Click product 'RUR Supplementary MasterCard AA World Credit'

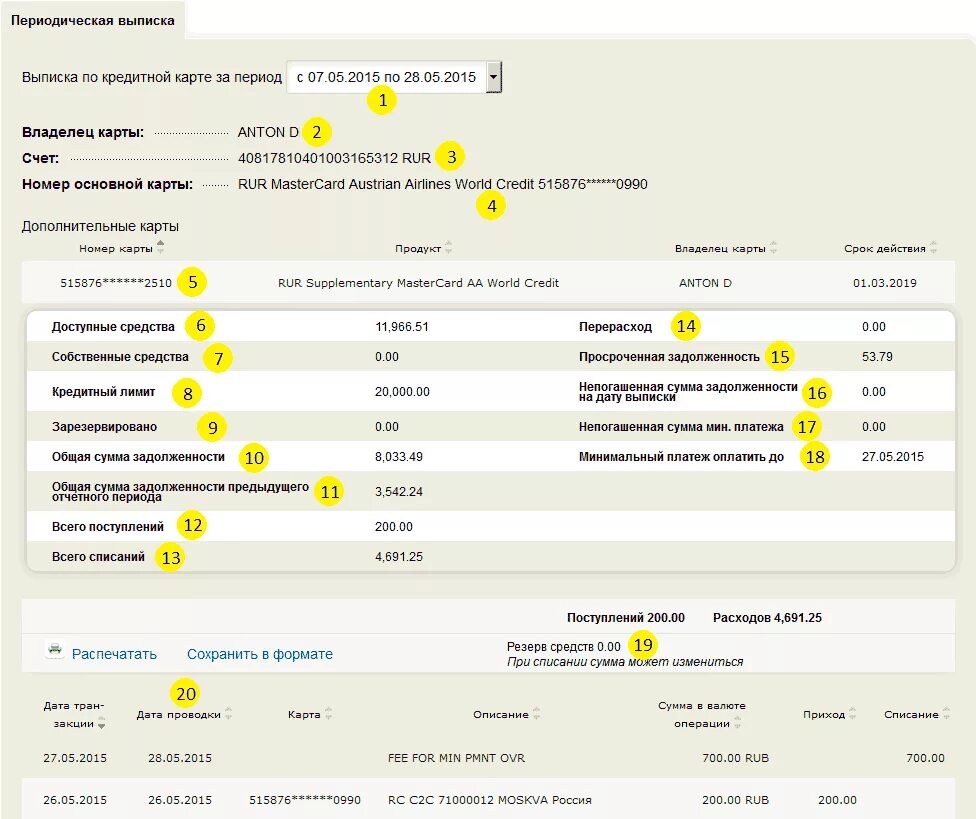pyautogui.click(x=418, y=283)
